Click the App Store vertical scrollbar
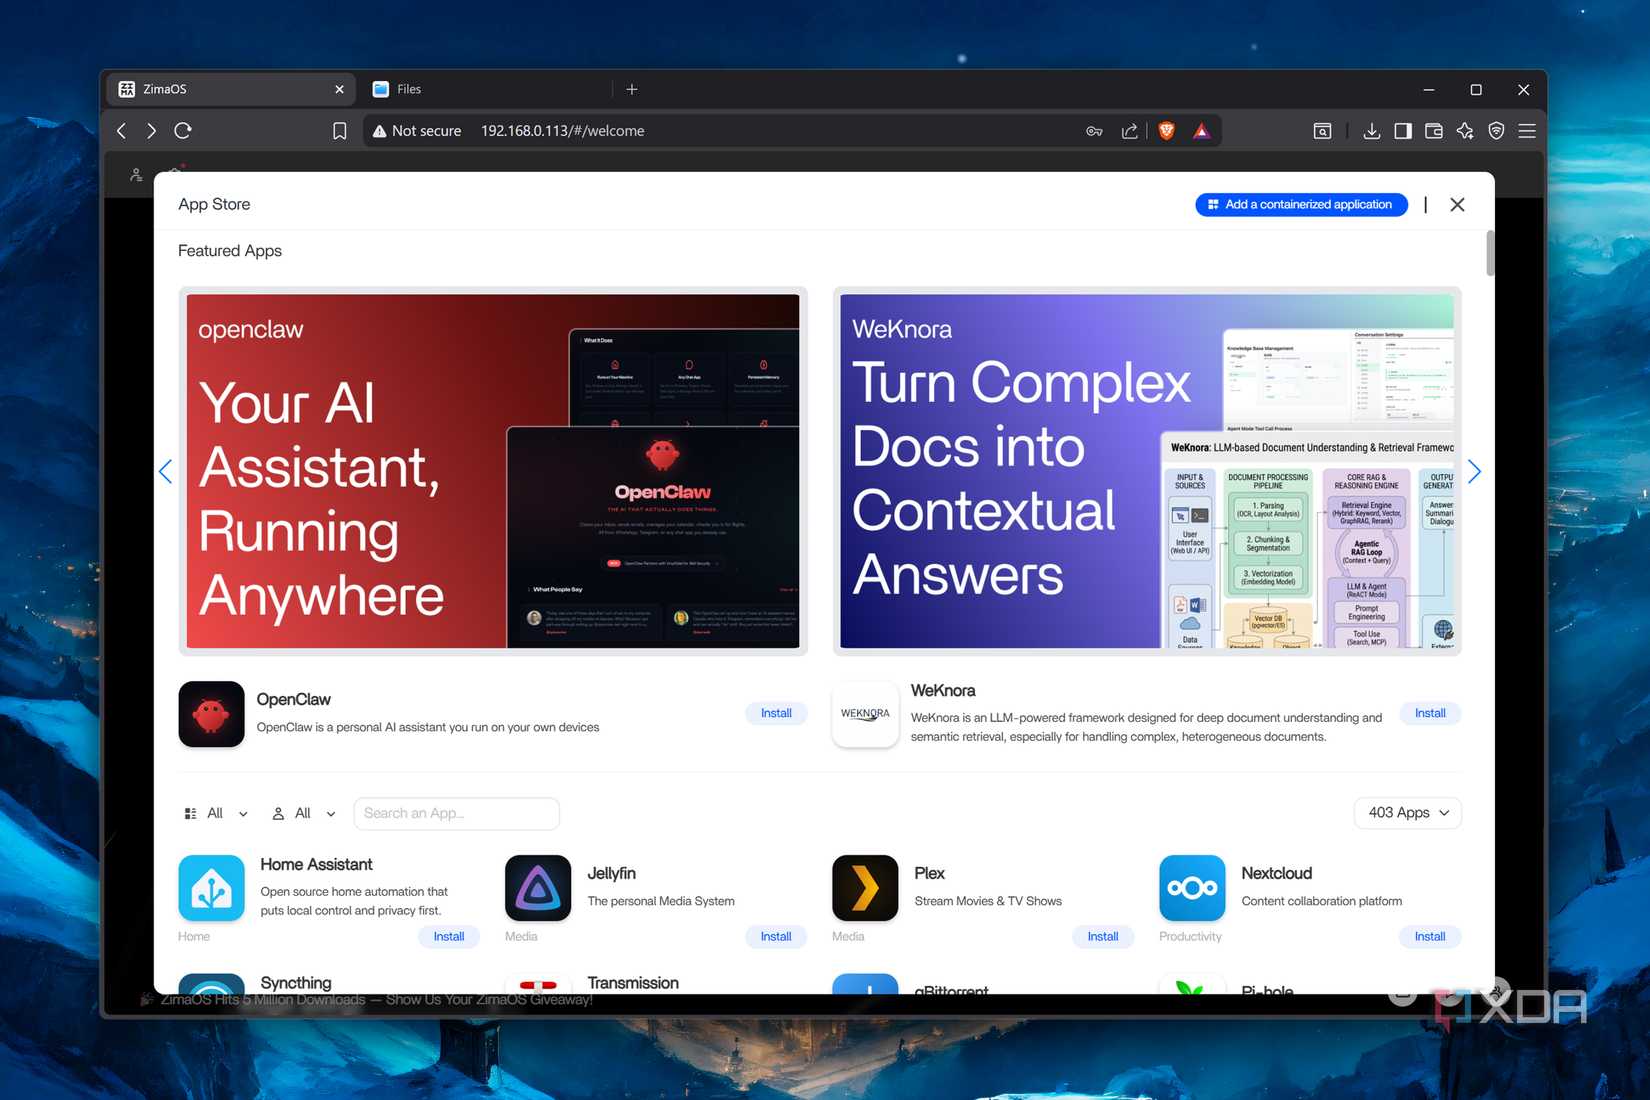Viewport: 1650px width, 1100px height. tap(1490, 253)
